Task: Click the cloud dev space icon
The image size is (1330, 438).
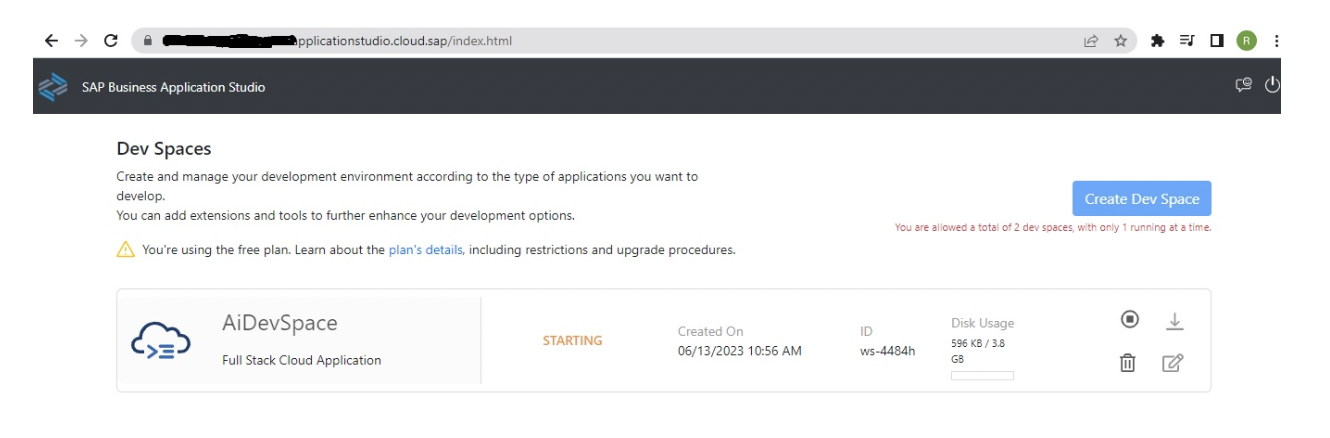Action: (x=161, y=341)
